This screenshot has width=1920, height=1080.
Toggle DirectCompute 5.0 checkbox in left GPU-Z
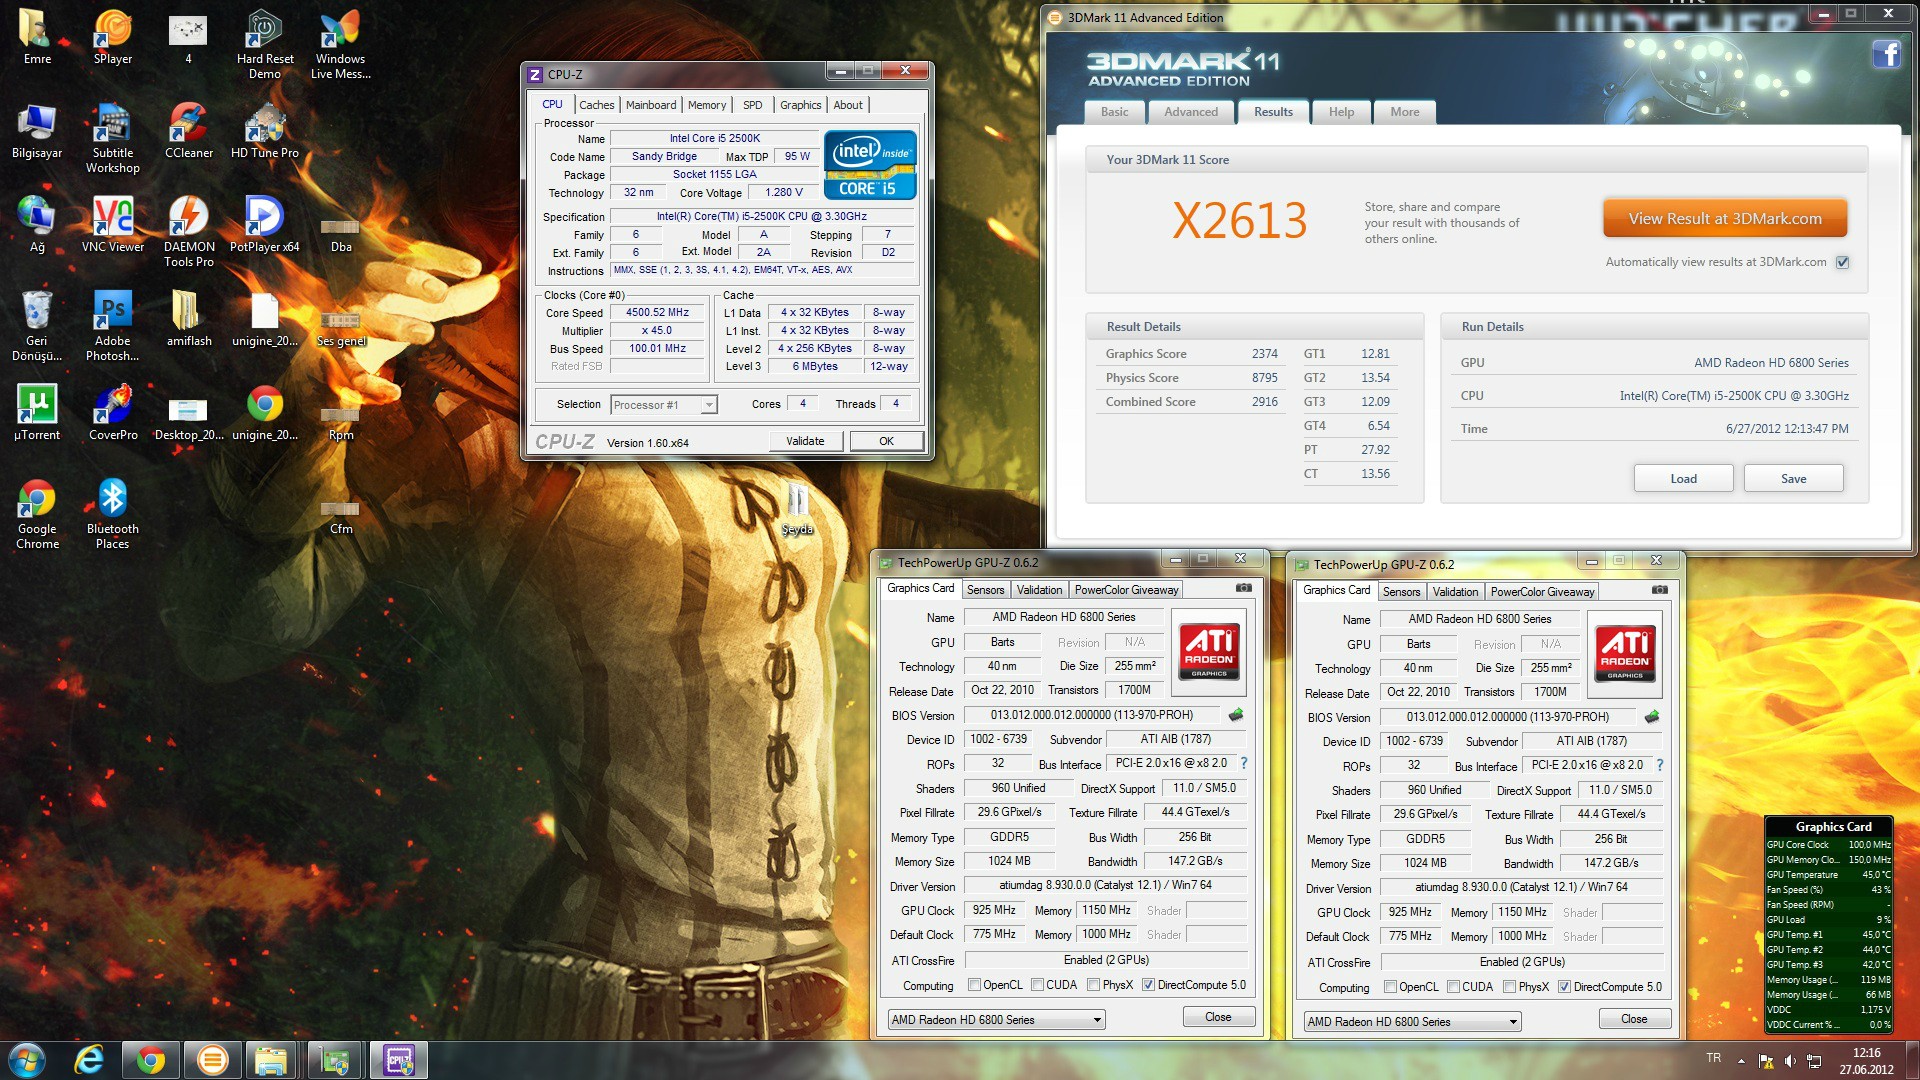click(x=1148, y=985)
